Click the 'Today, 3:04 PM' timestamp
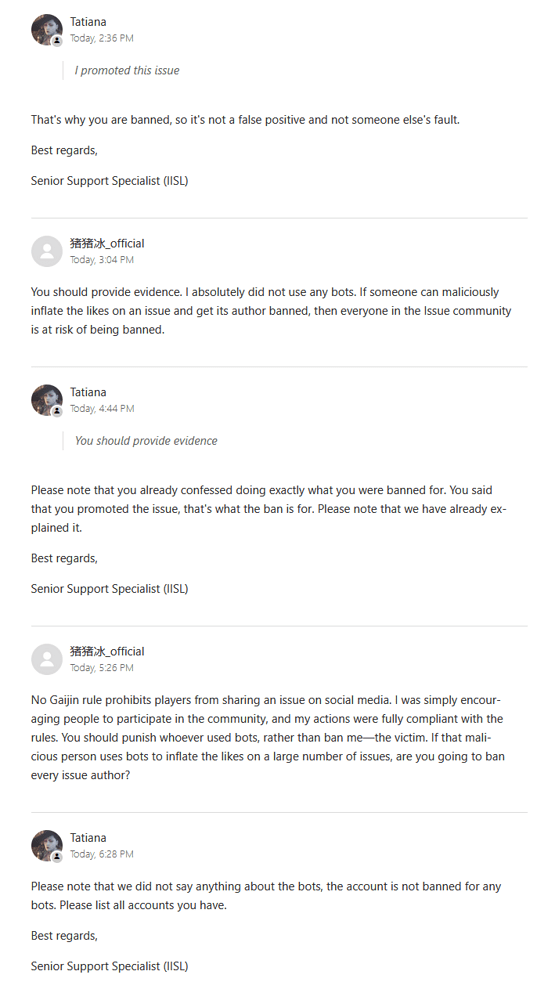Viewport: 555px width, 1000px height. click(101, 260)
